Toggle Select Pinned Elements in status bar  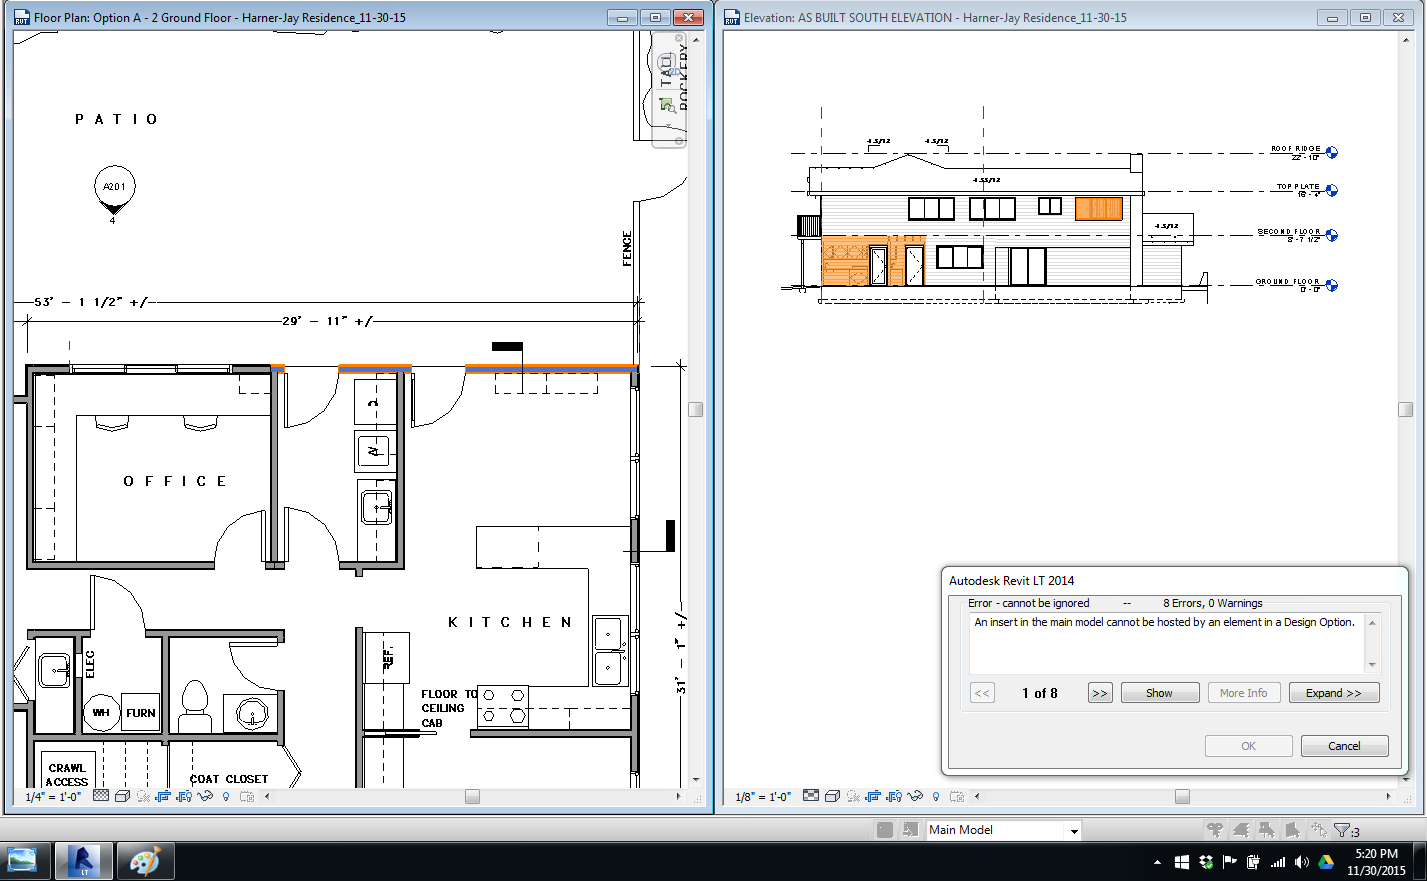click(1267, 830)
